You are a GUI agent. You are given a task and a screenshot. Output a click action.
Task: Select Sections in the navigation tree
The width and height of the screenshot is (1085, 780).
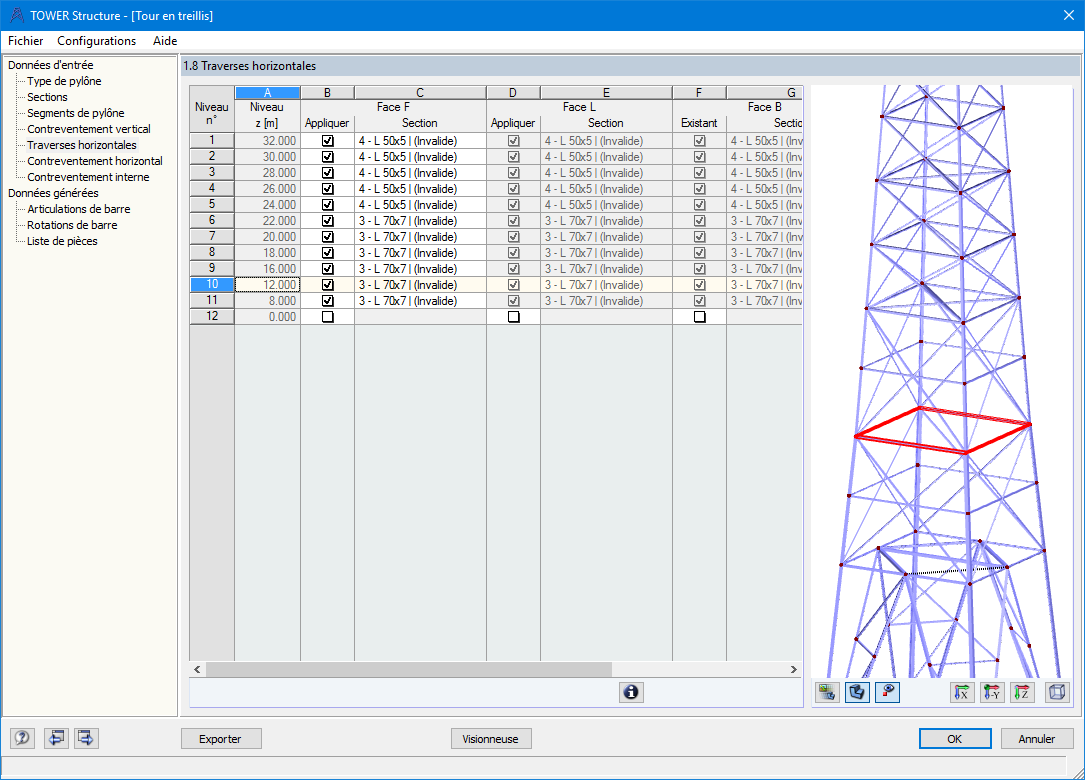coord(47,97)
